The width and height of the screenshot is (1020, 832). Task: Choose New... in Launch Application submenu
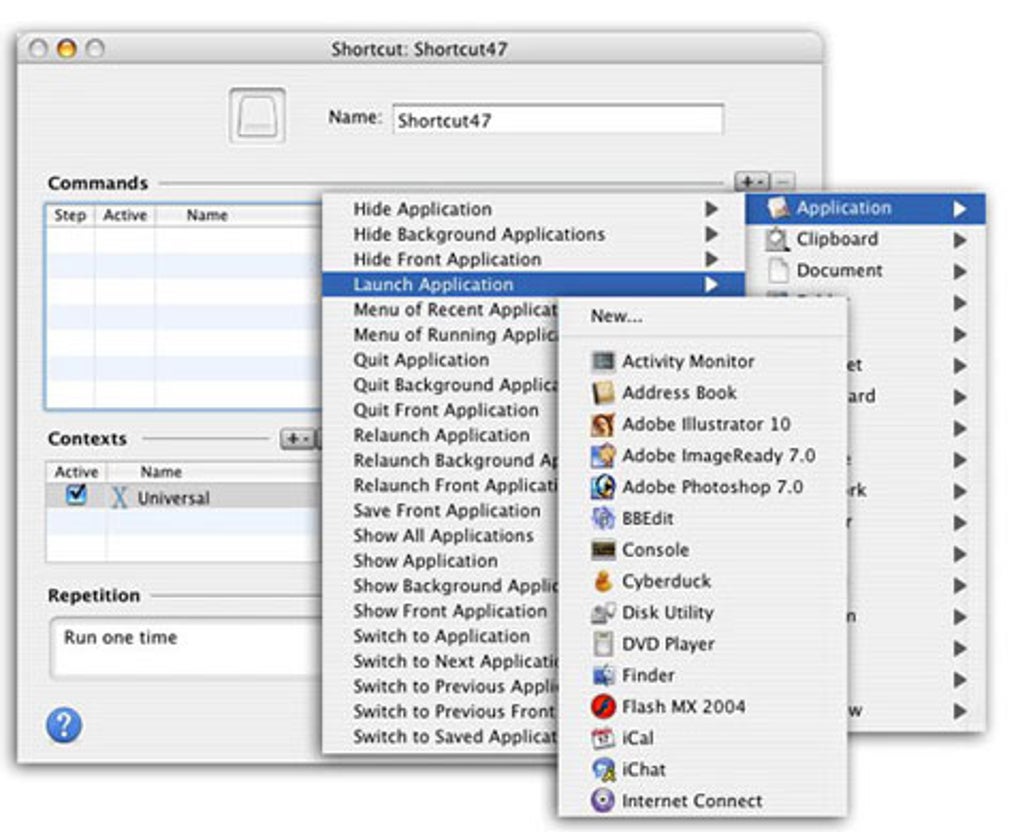616,316
